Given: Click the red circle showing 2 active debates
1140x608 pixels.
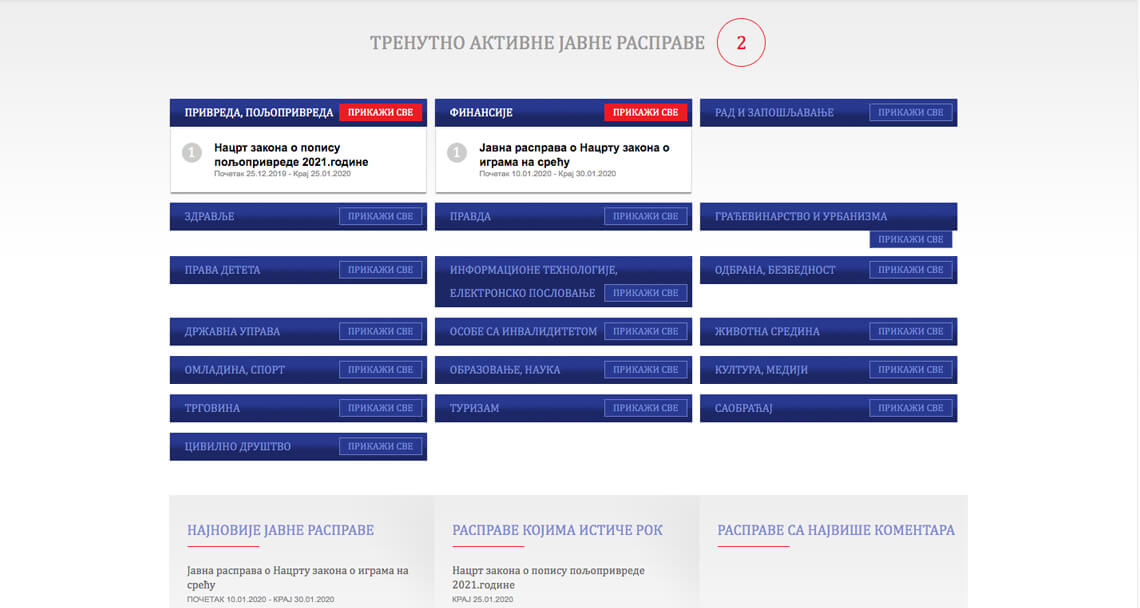Looking at the screenshot, I should [x=741, y=43].
